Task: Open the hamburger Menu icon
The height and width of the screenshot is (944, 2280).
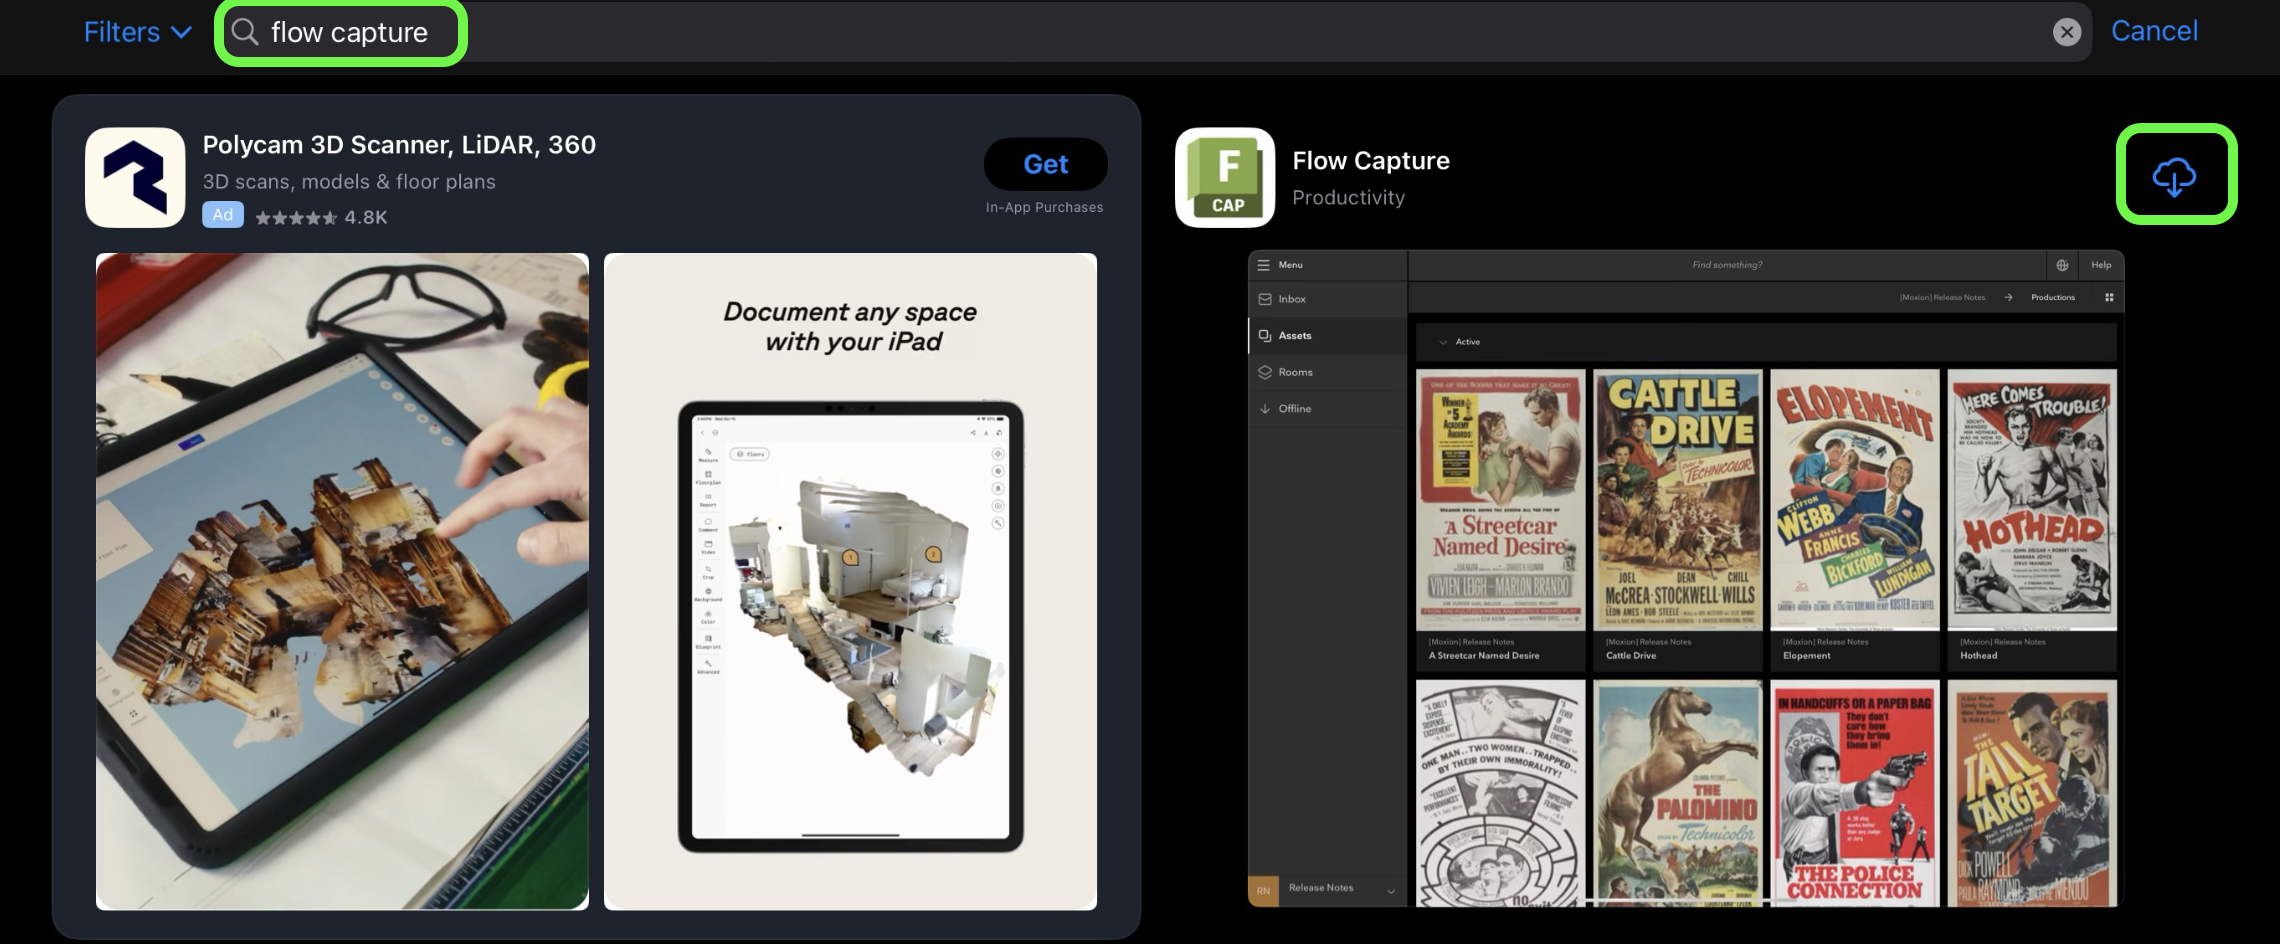Action: (1265, 264)
